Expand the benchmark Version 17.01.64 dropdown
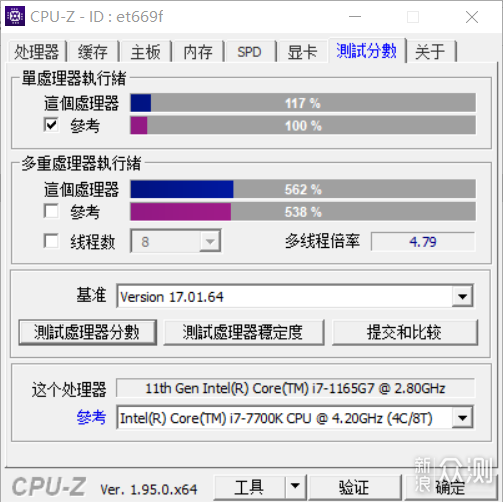This screenshot has width=503, height=502. pos(462,296)
